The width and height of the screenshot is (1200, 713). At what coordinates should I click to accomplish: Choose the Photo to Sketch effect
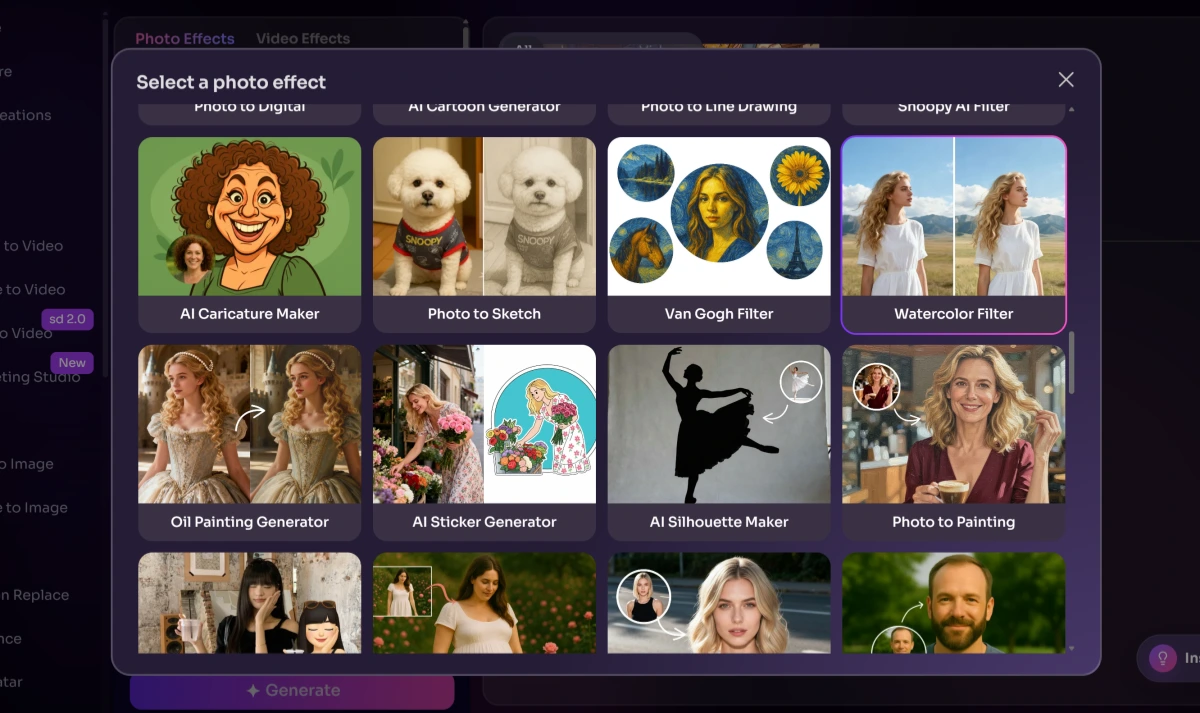coord(484,234)
